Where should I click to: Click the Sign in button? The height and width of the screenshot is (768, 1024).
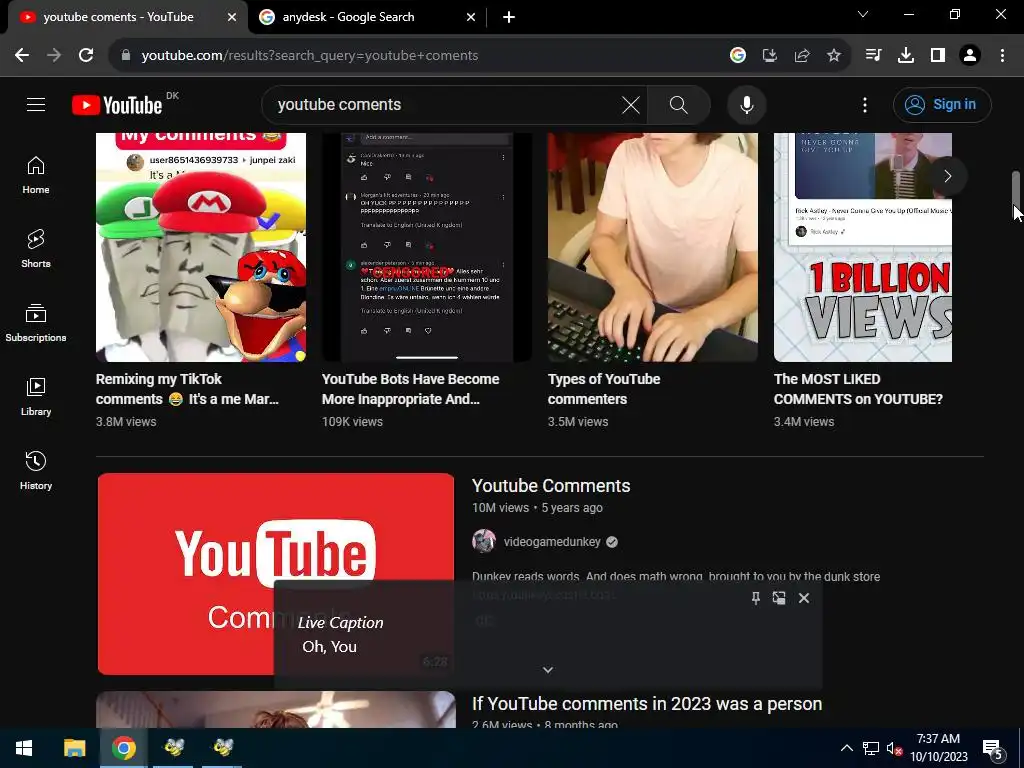point(942,104)
